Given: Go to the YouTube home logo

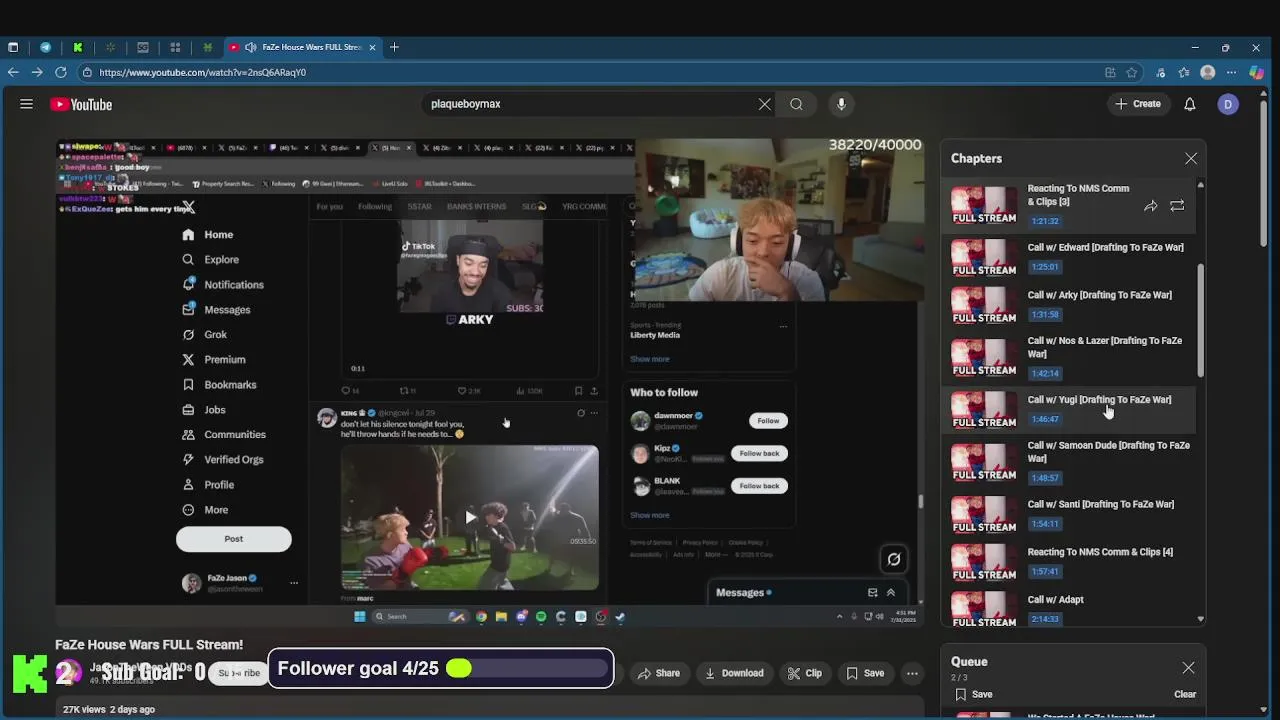Looking at the screenshot, I should [81, 104].
